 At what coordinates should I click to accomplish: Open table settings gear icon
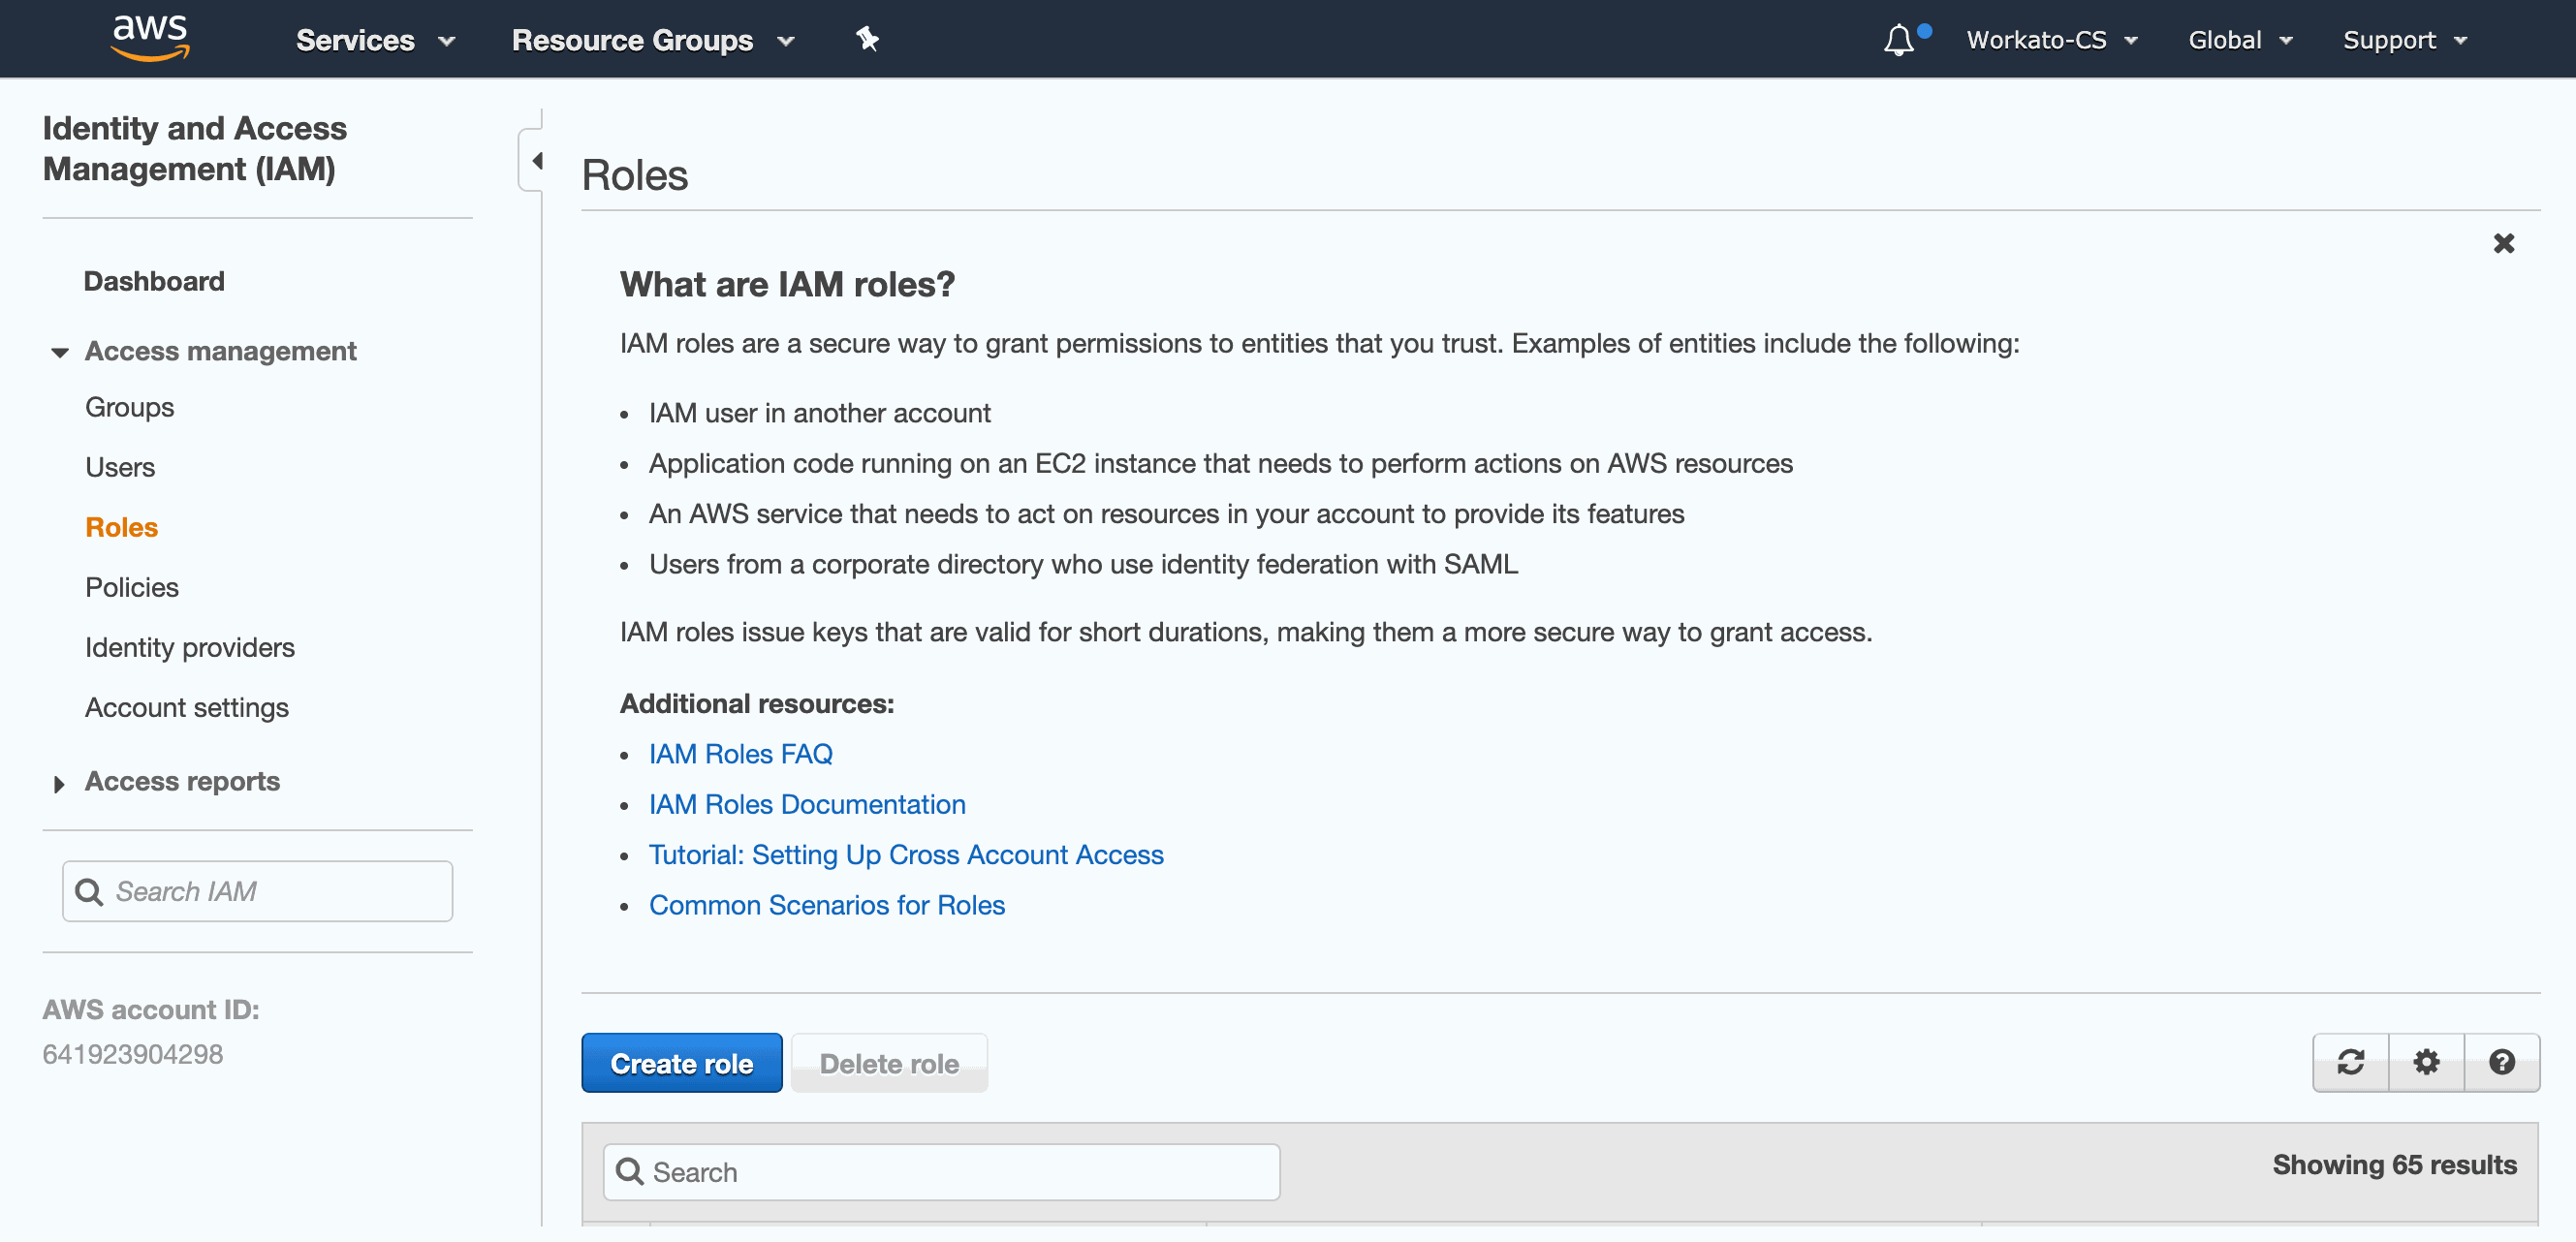pyautogui.click(x=2426, y=1062)
